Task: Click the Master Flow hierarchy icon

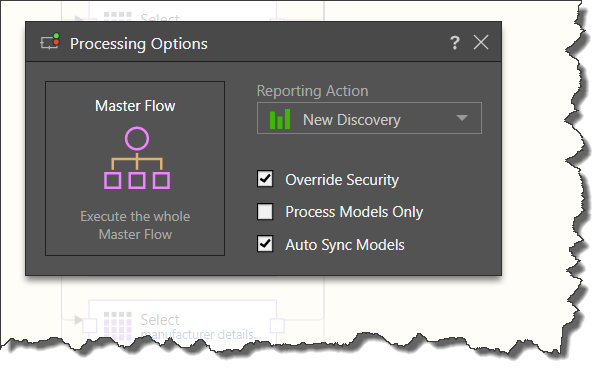Action: click(x=137, y=158)
